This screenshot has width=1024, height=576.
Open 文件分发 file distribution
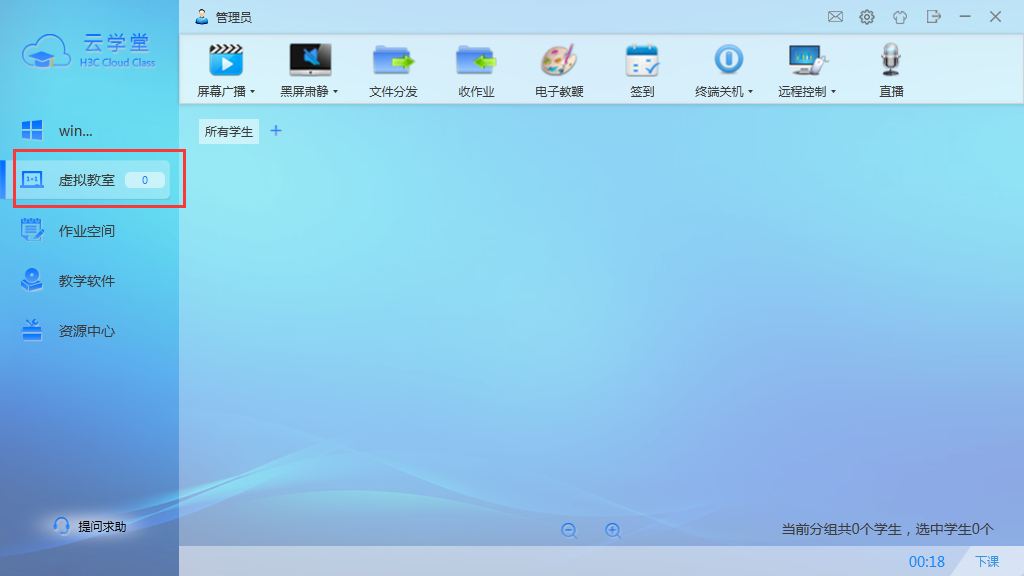point(393,70)
